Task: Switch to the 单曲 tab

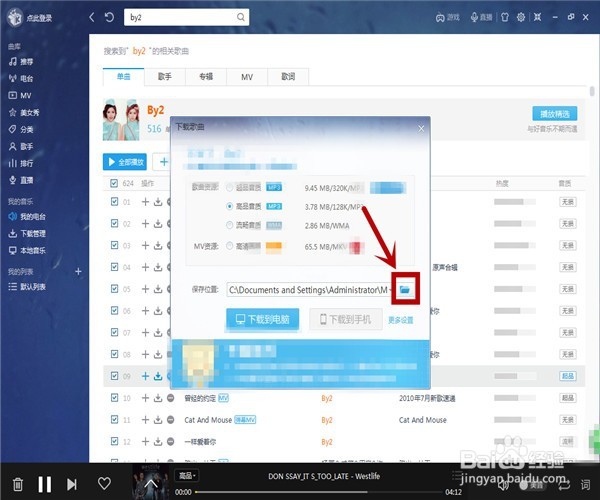Action: (124, 77)
